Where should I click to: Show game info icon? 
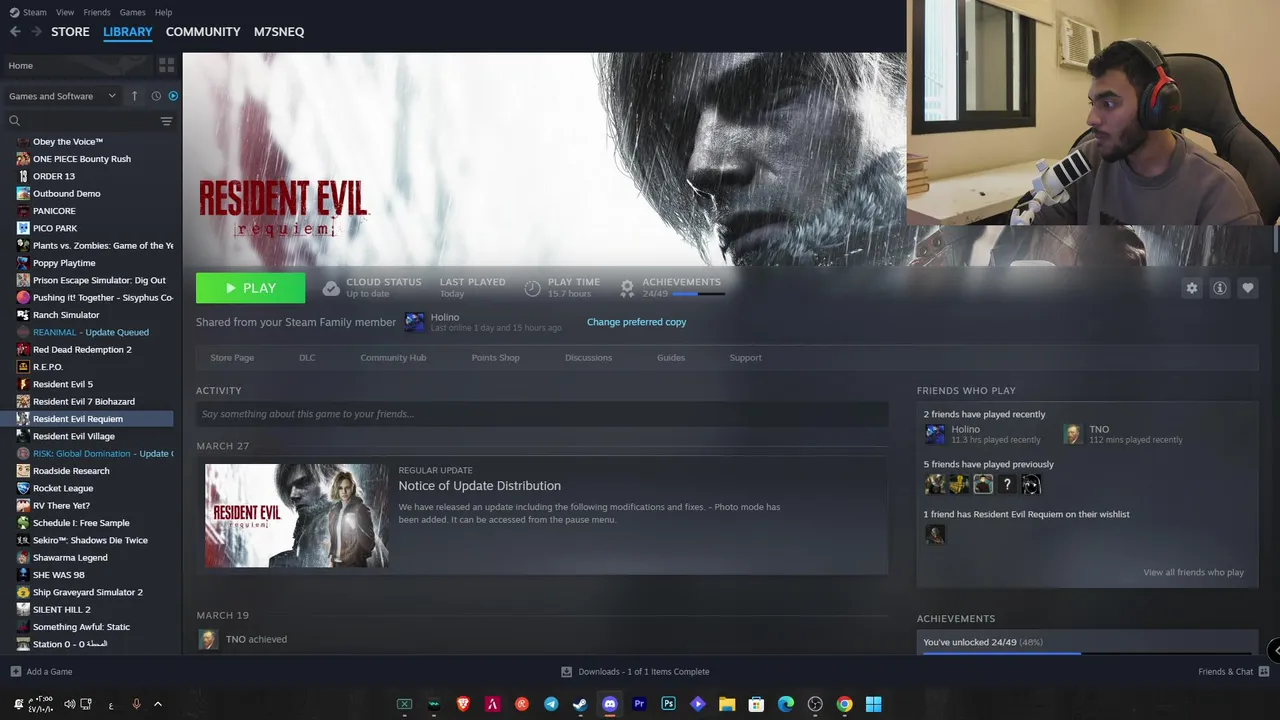[x=1219, y=288]
